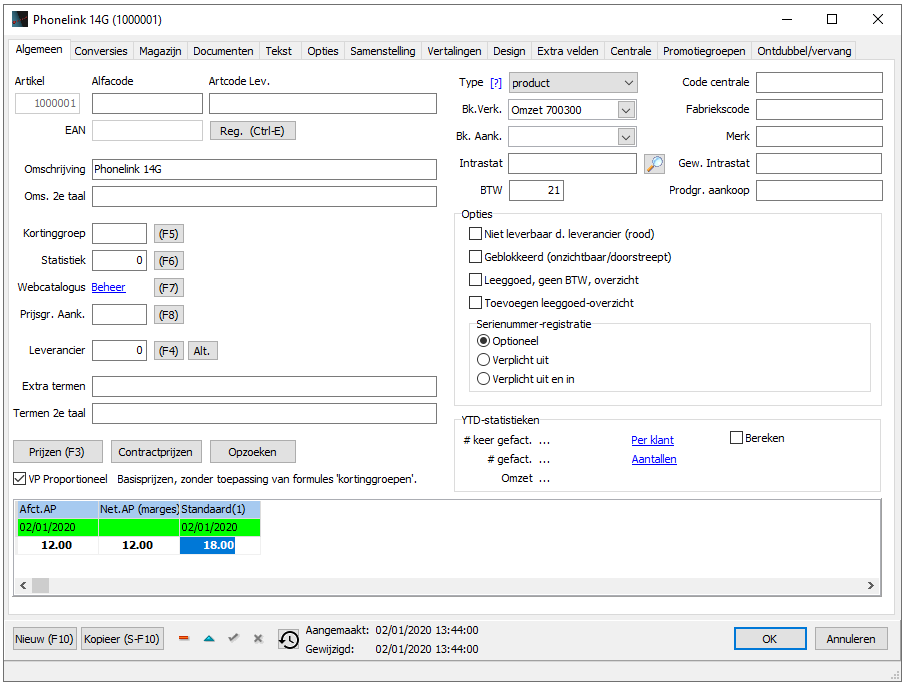Viewport: 904px width, 686px height.
Task: Click the Kortinggroep (F5) button
Action: (169, 234)
